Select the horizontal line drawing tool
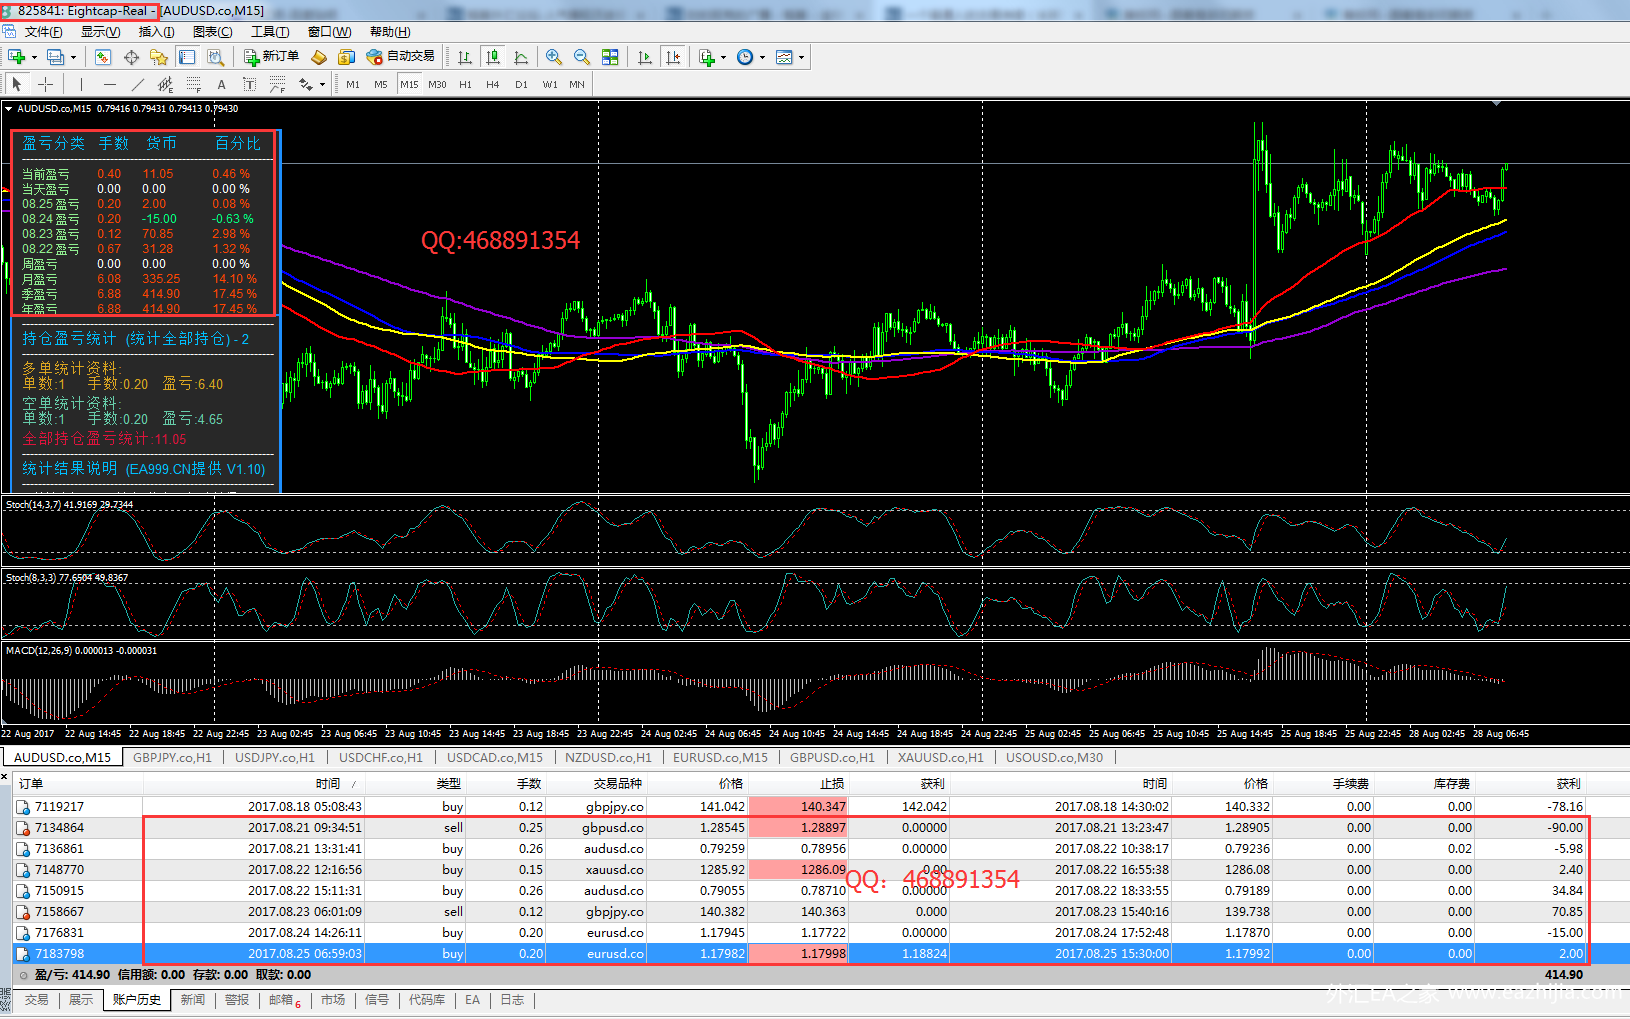 (x=109, y=84)
